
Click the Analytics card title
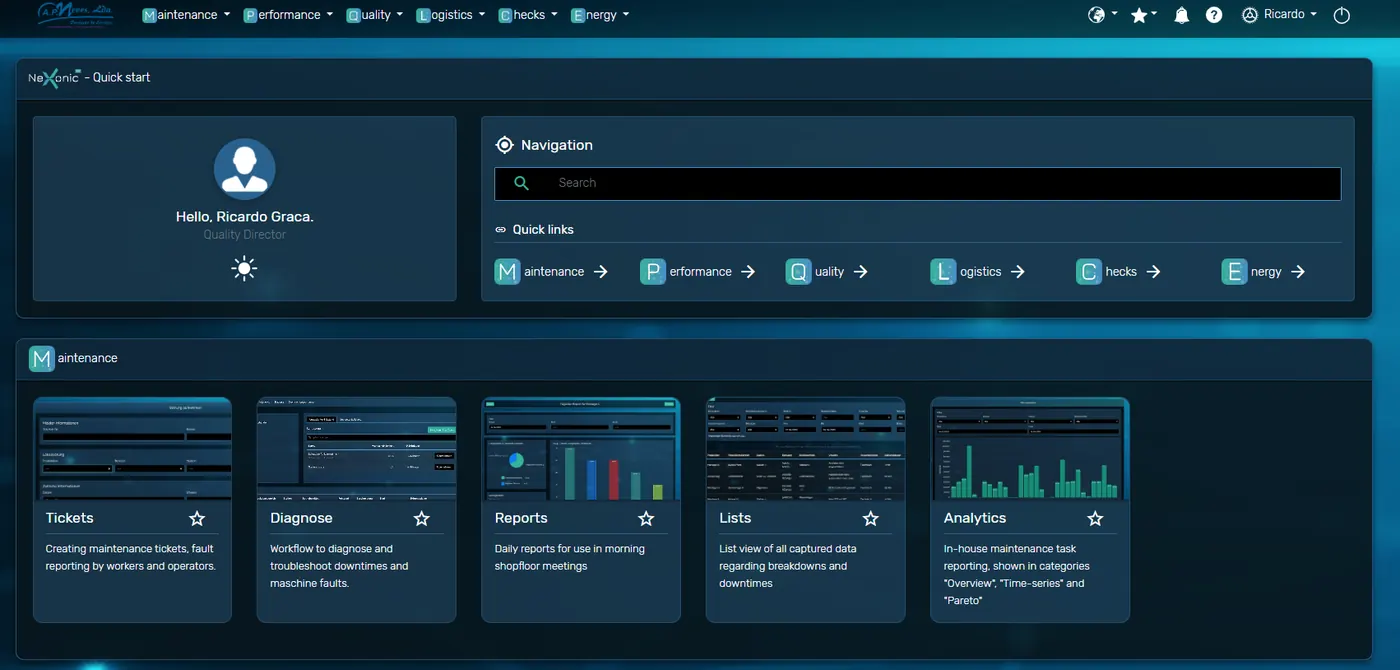pyautogui.click(x=975, y=518)
